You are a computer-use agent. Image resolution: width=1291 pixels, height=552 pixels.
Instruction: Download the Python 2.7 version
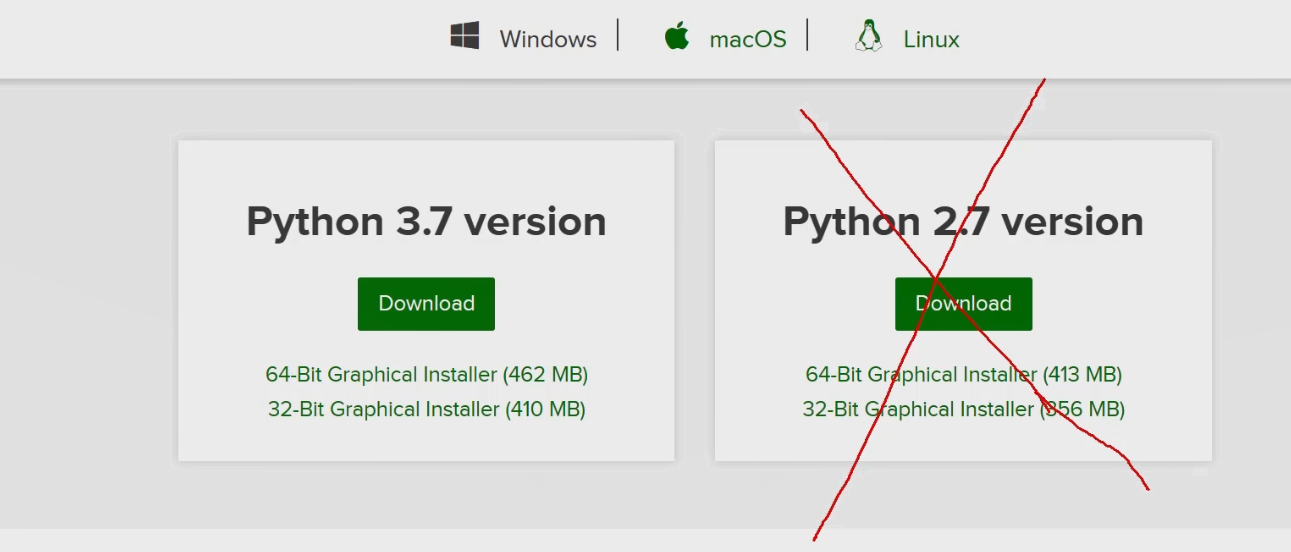(x=963, y=304)
